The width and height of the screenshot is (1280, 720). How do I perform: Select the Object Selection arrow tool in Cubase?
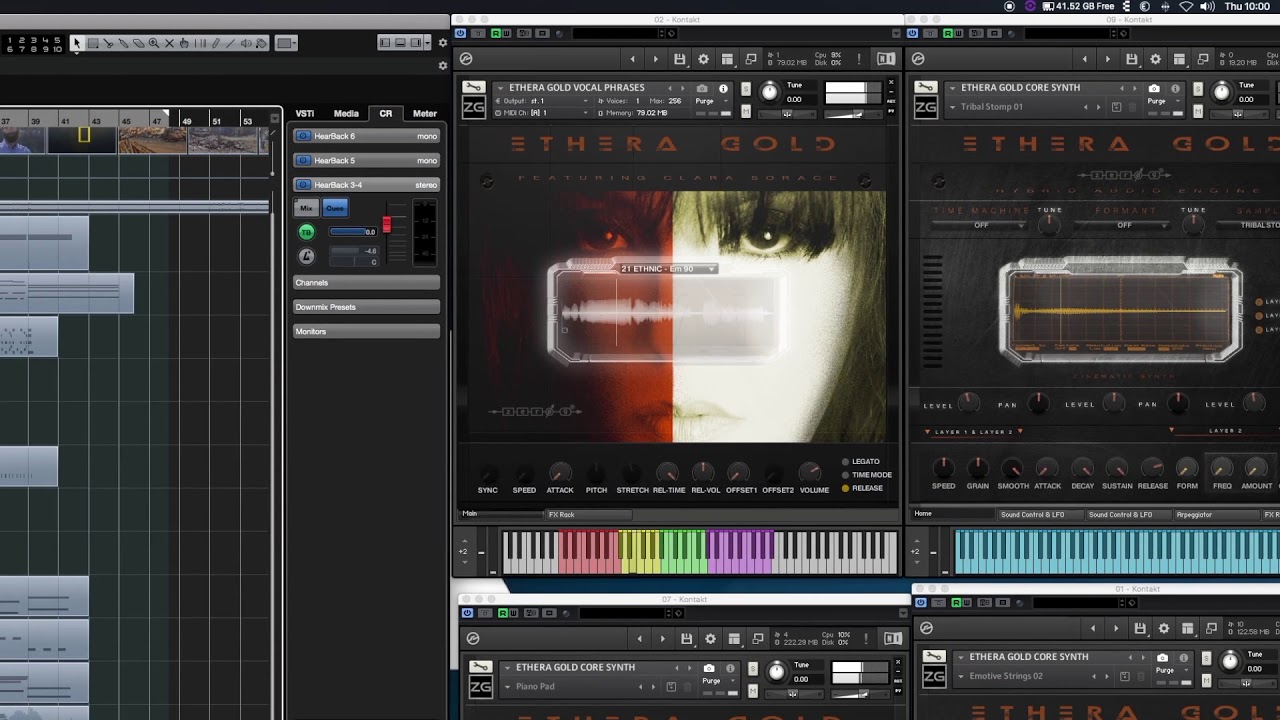77,43
